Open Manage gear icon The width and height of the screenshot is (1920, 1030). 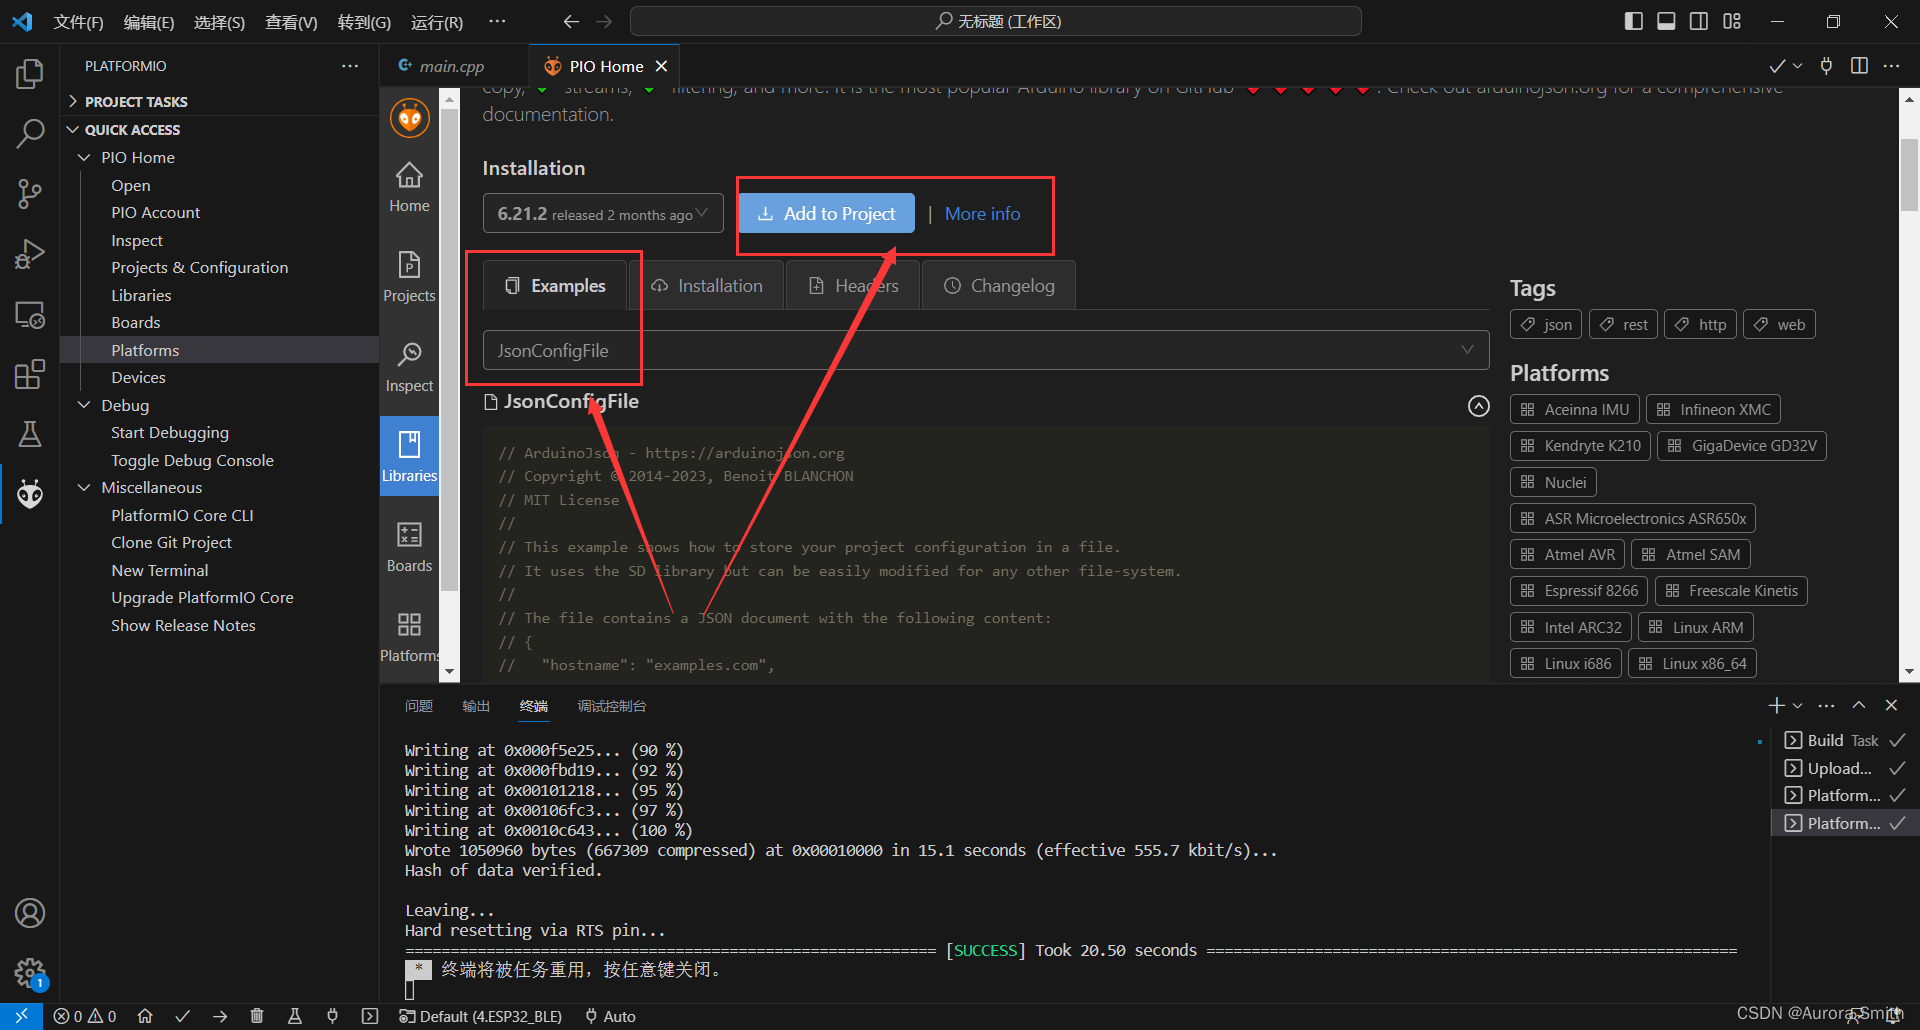point(30,972)
